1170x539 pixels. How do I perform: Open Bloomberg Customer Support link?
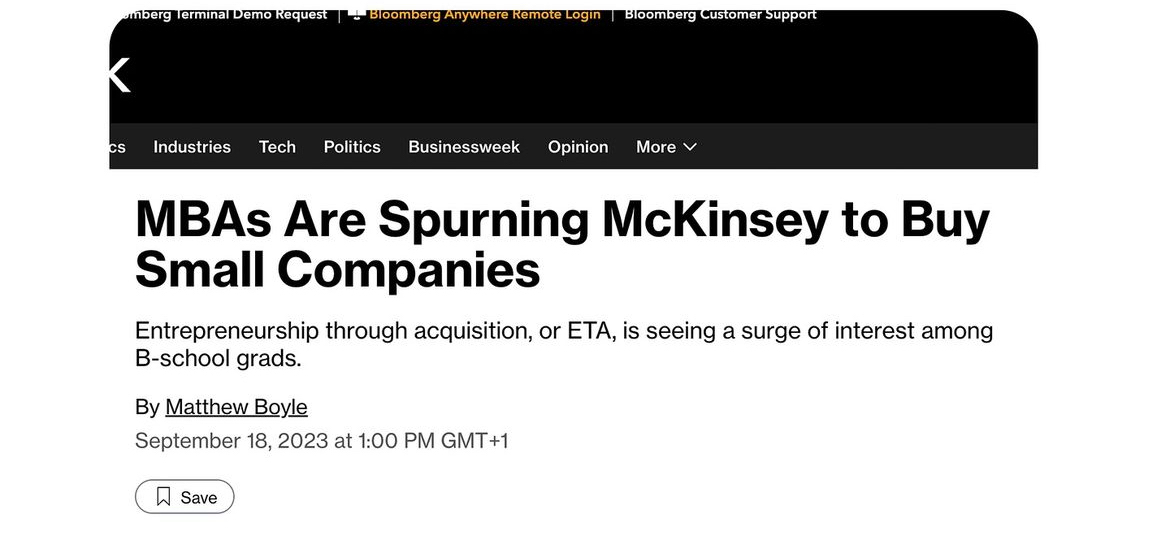point(720,14)
